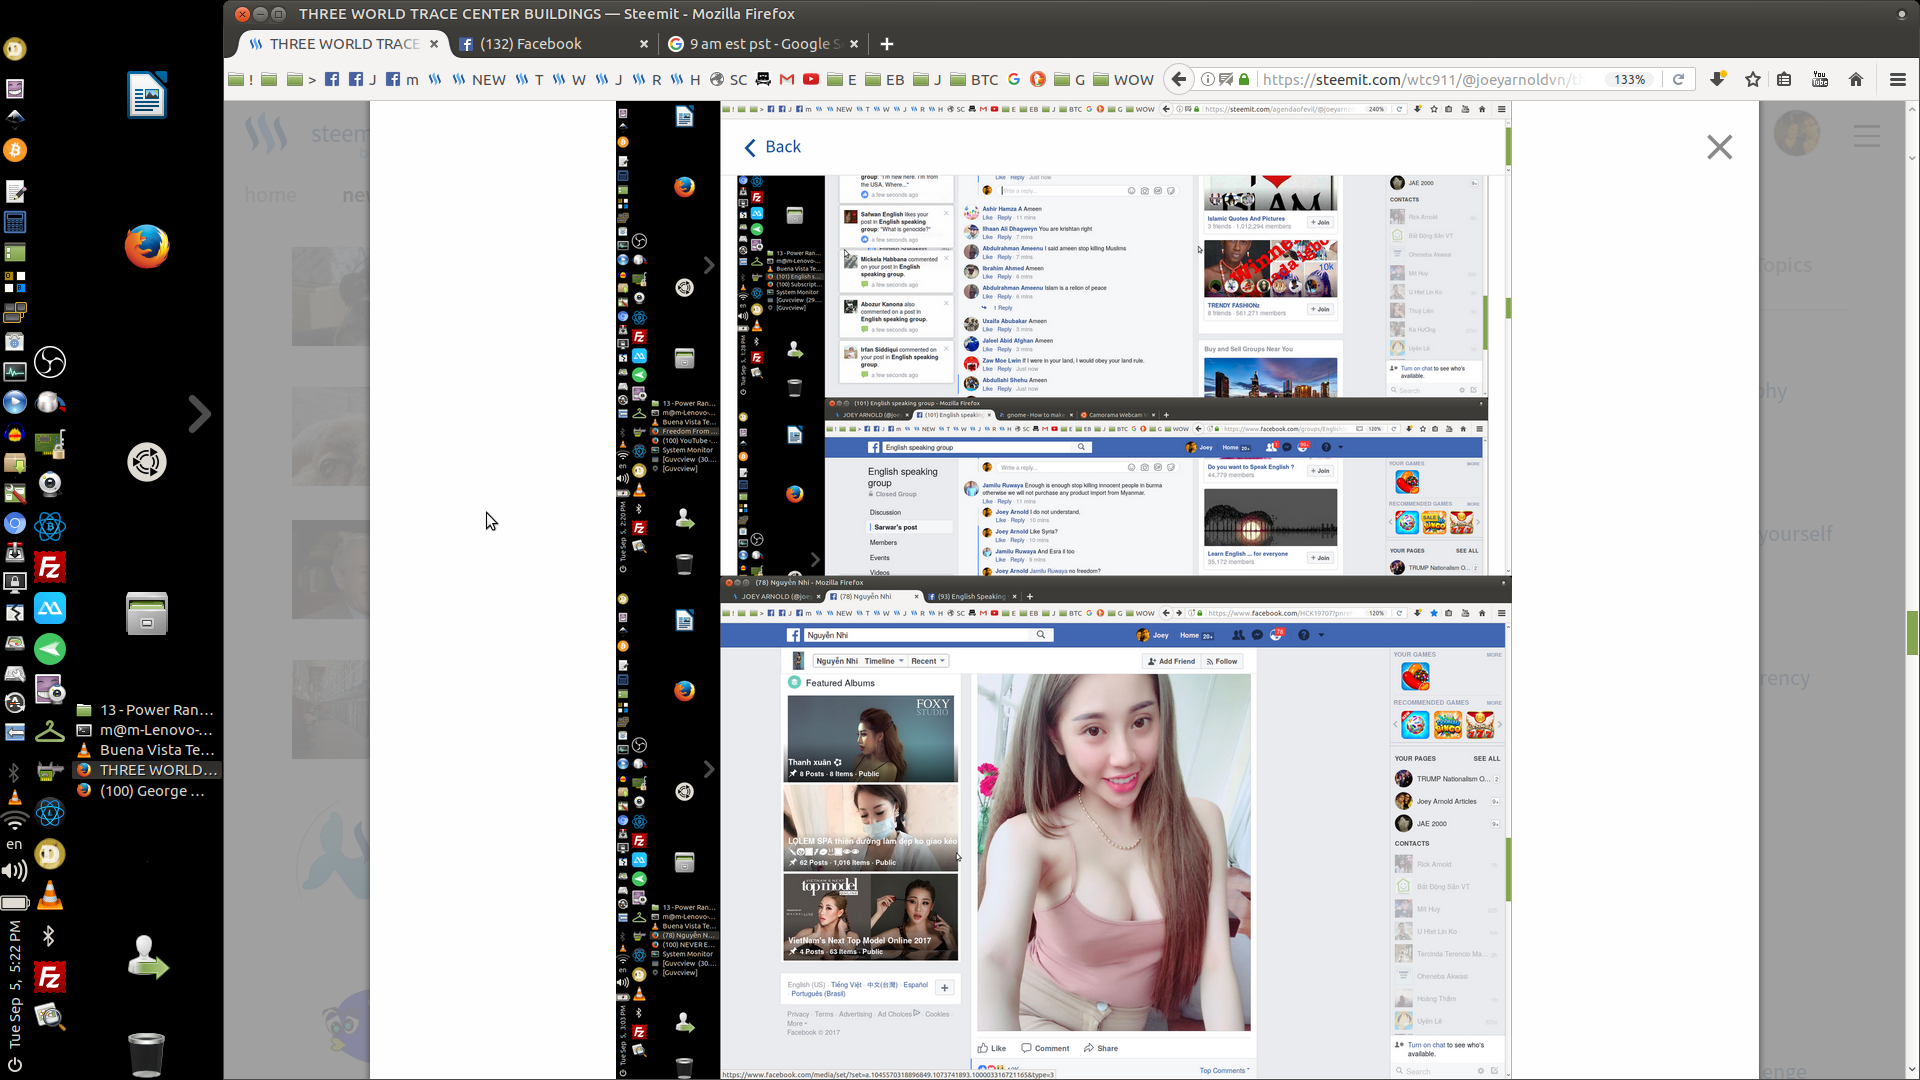The width and height of the screenshot is (1920, 1080).
Task: Show bookmarks list from toolbar icon
Action: tap(1784, 79)
